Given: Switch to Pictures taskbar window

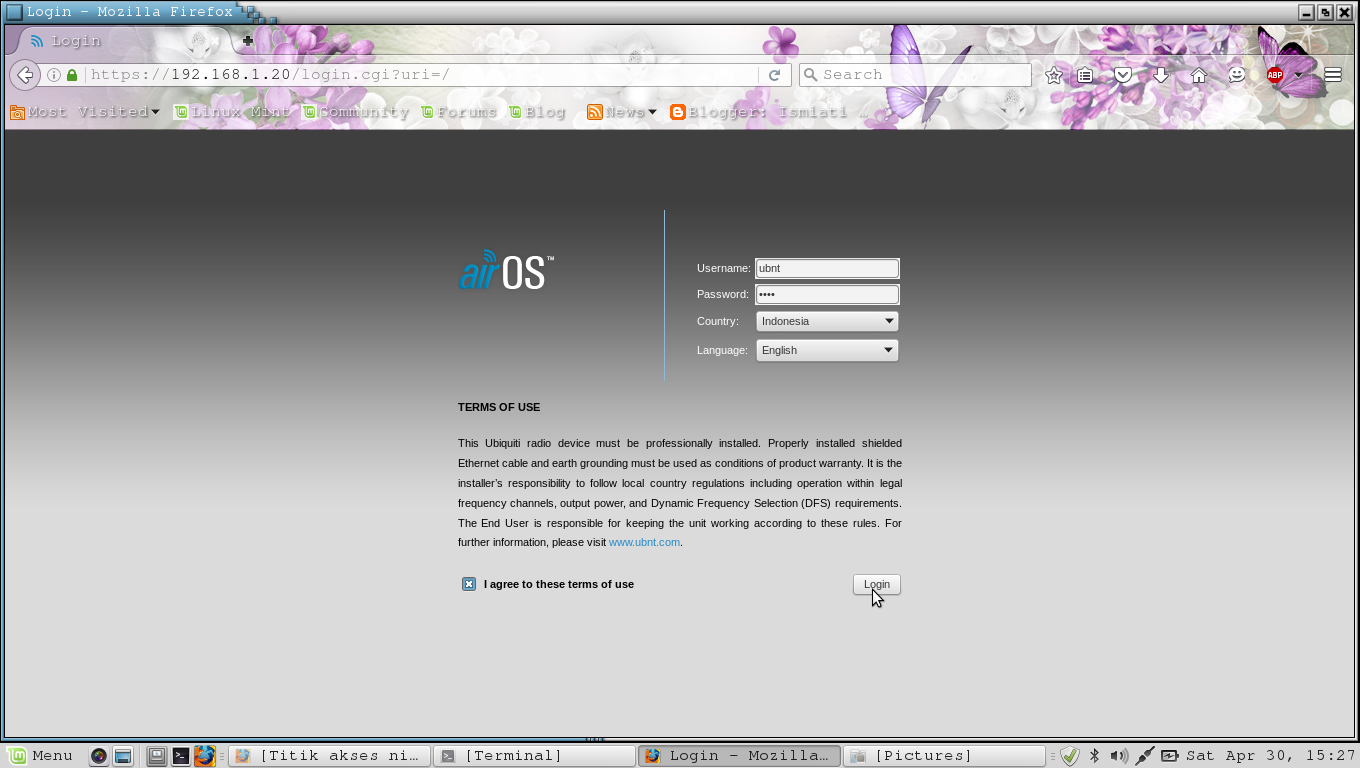Looking at the screenshot, I should (944, 756).
